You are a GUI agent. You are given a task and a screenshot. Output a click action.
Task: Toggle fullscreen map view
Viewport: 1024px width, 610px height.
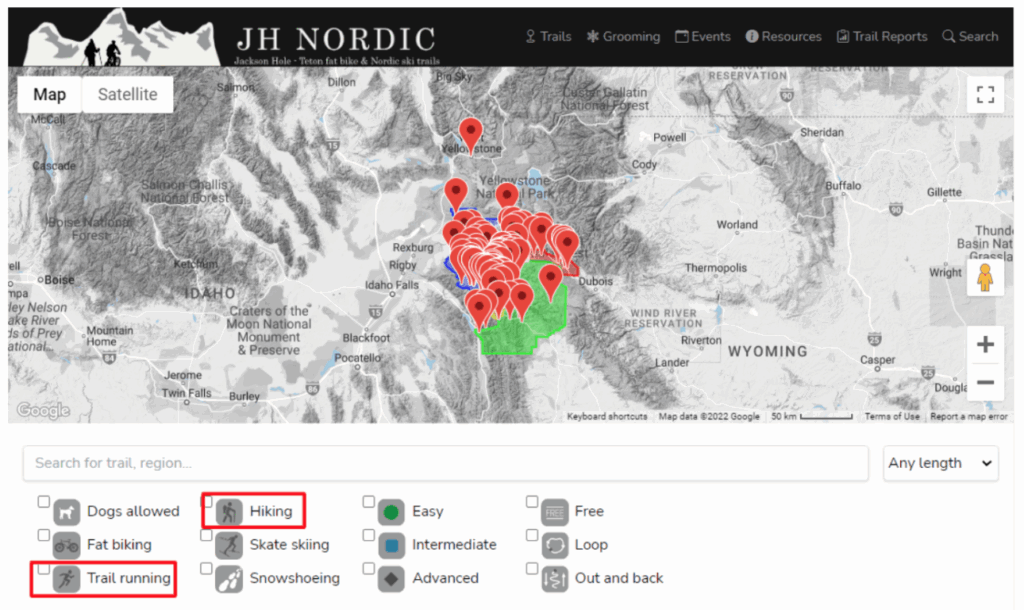[x=985, y=95]
